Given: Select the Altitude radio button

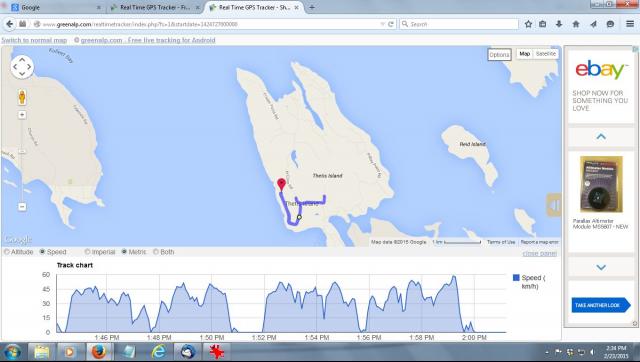Looking at the screenshot, I should click(x=7, y=252).
